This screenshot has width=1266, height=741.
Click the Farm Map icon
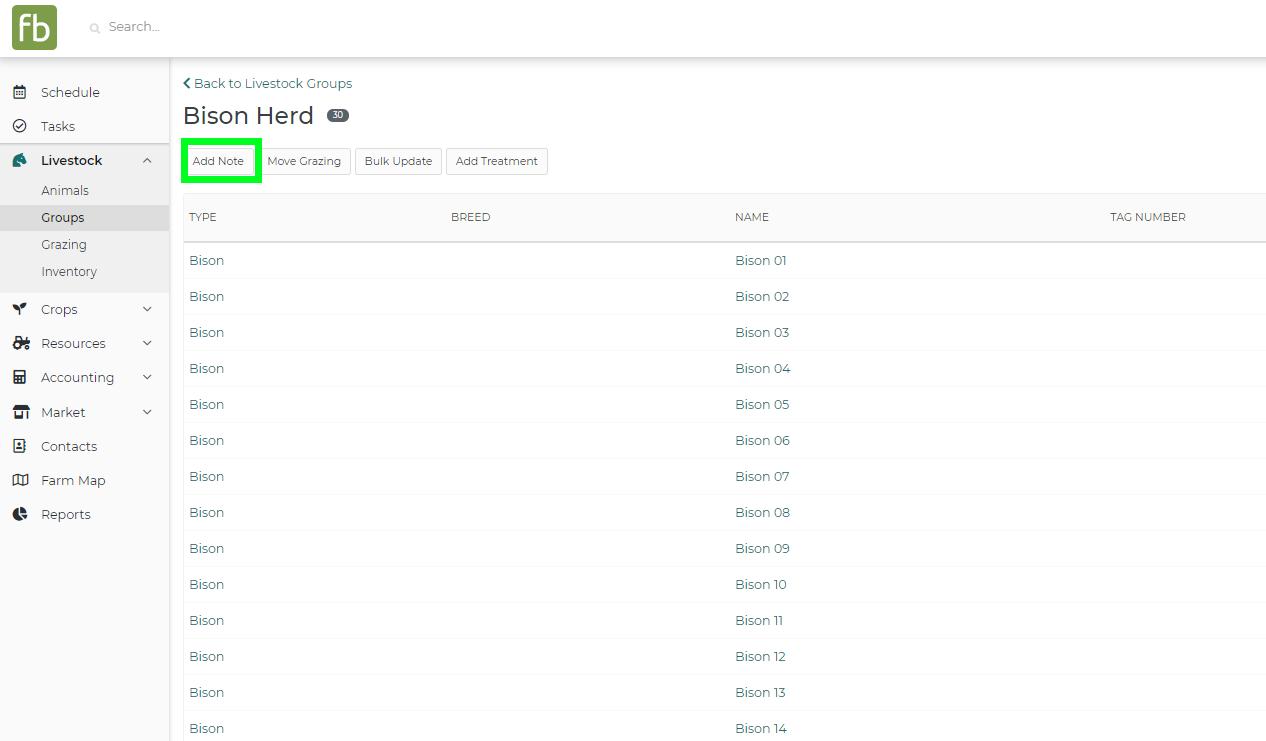tap(20, 480)
